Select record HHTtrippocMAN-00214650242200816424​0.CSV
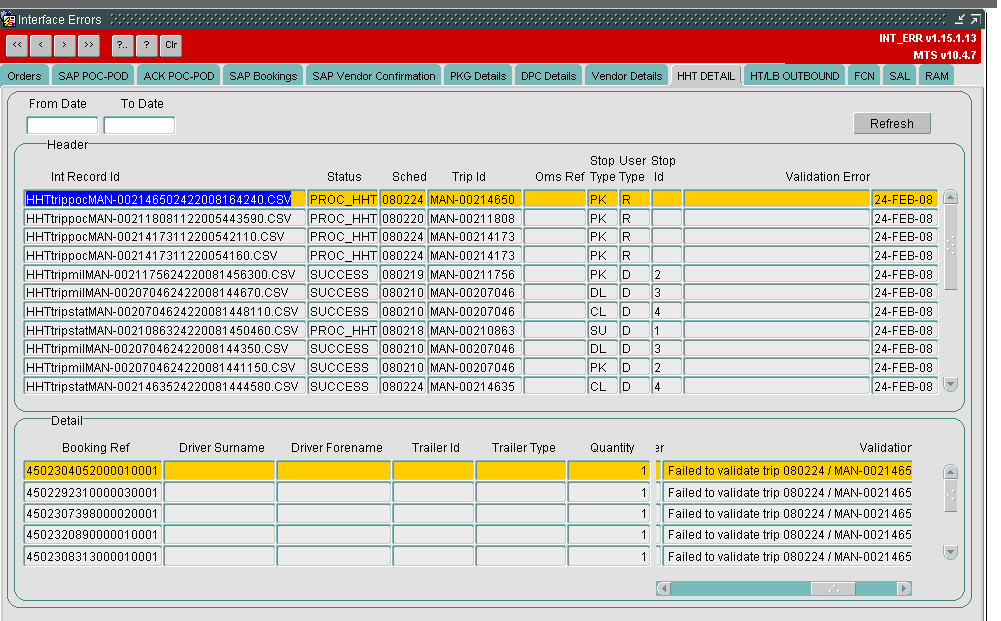This screenshot has height=621, width=1001. click(165, 199)
